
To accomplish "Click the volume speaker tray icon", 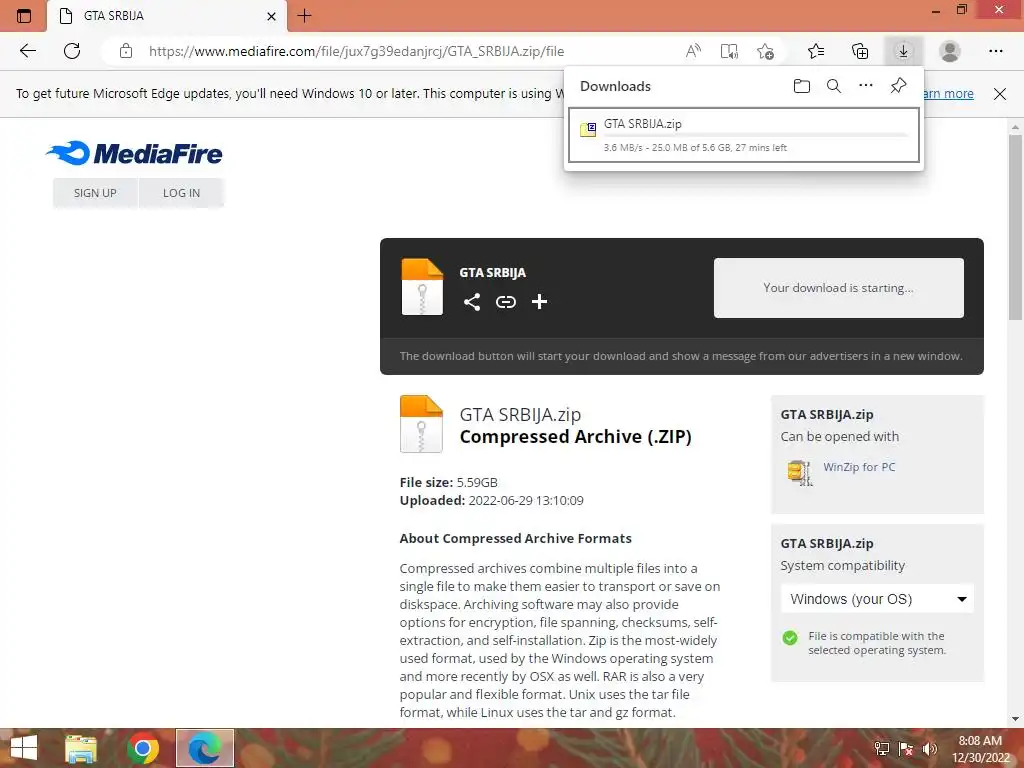I will click(x=930, y=749).
